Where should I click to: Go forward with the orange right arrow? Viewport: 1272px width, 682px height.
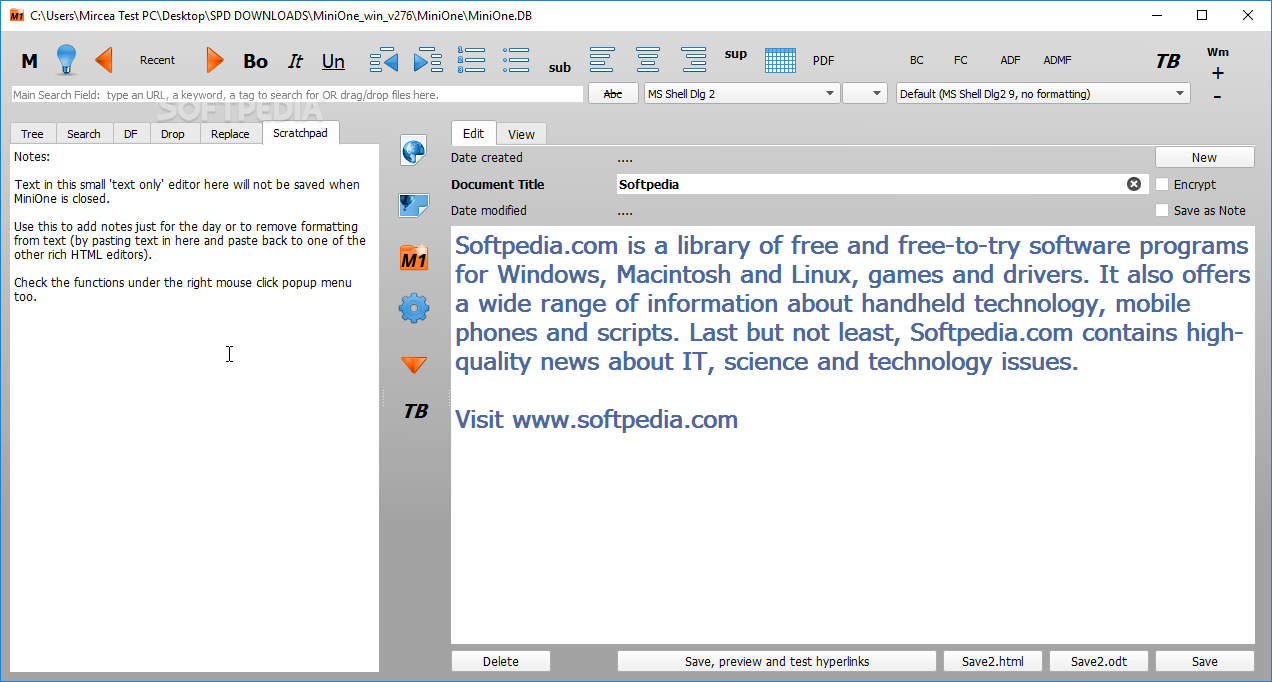click(x=215, y=60)
